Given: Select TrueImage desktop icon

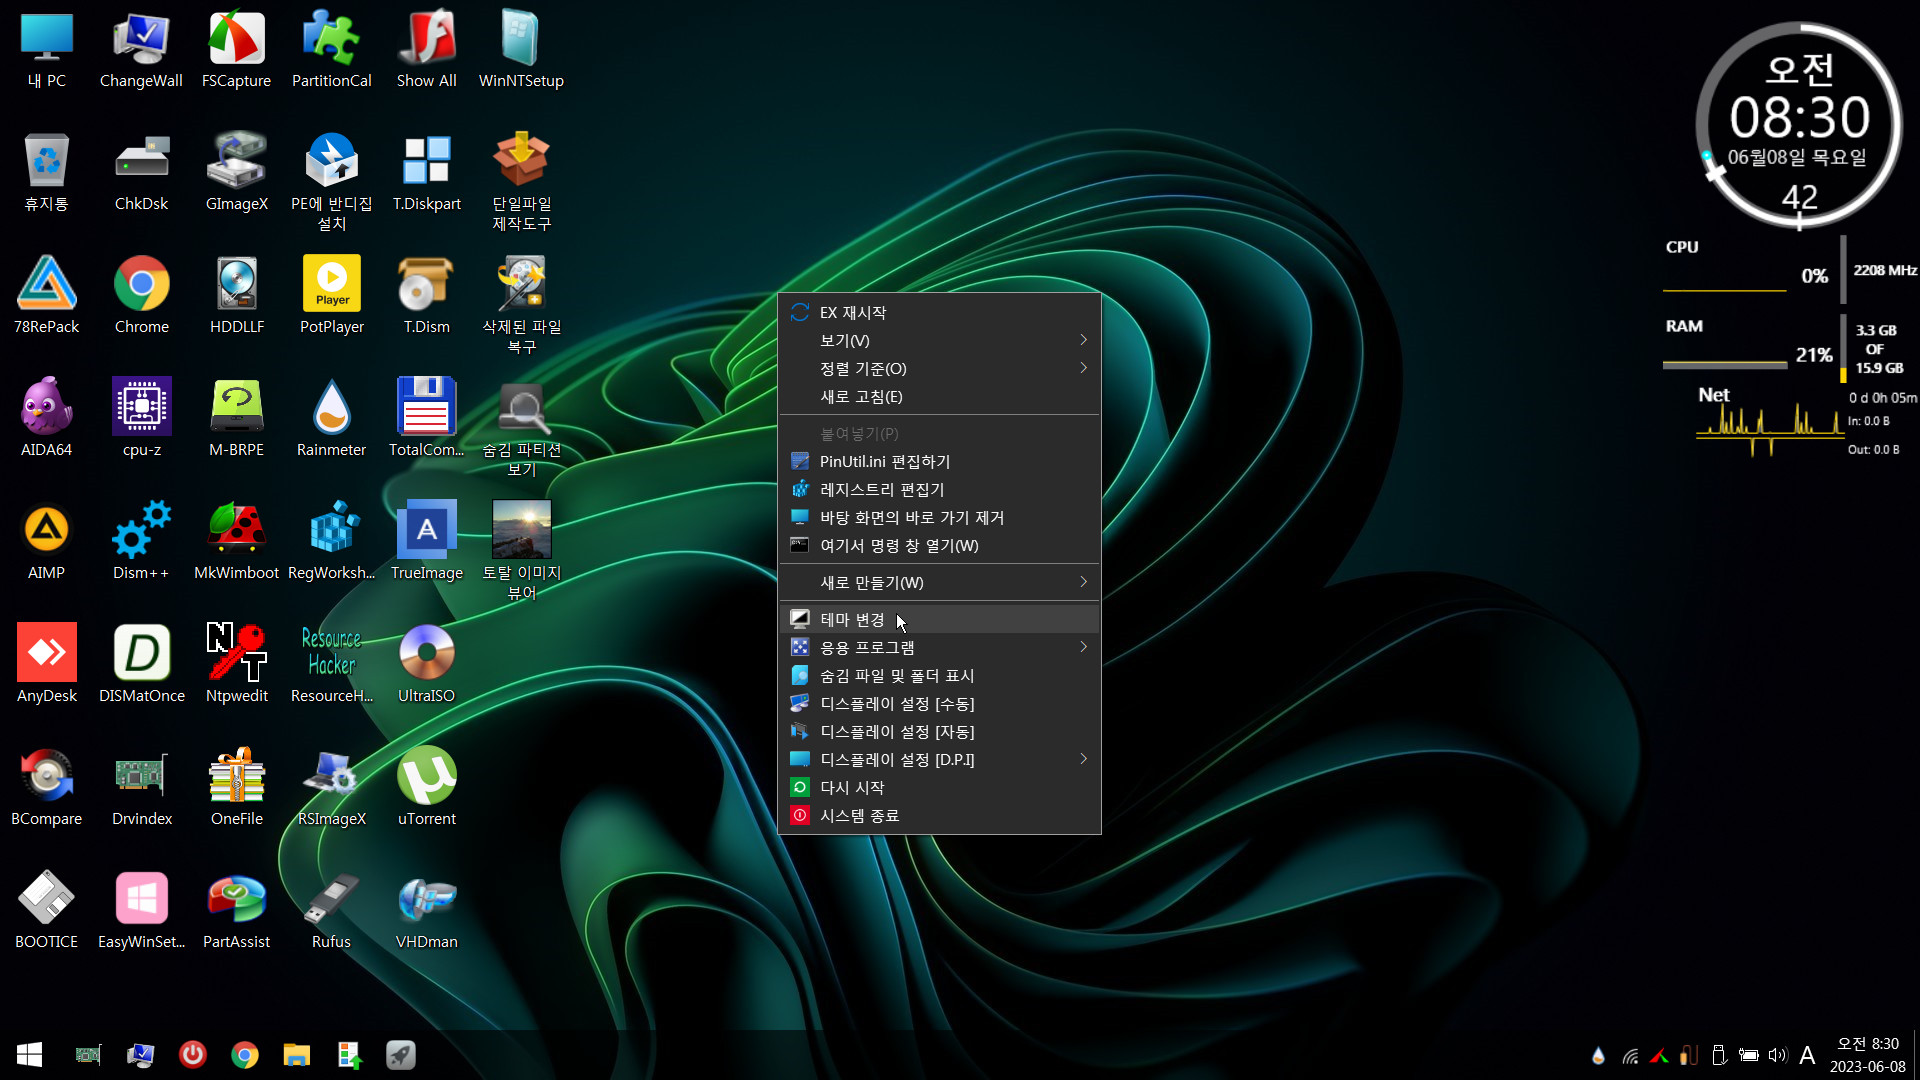Looking at the screenshot, I should [x=426, y=542].
